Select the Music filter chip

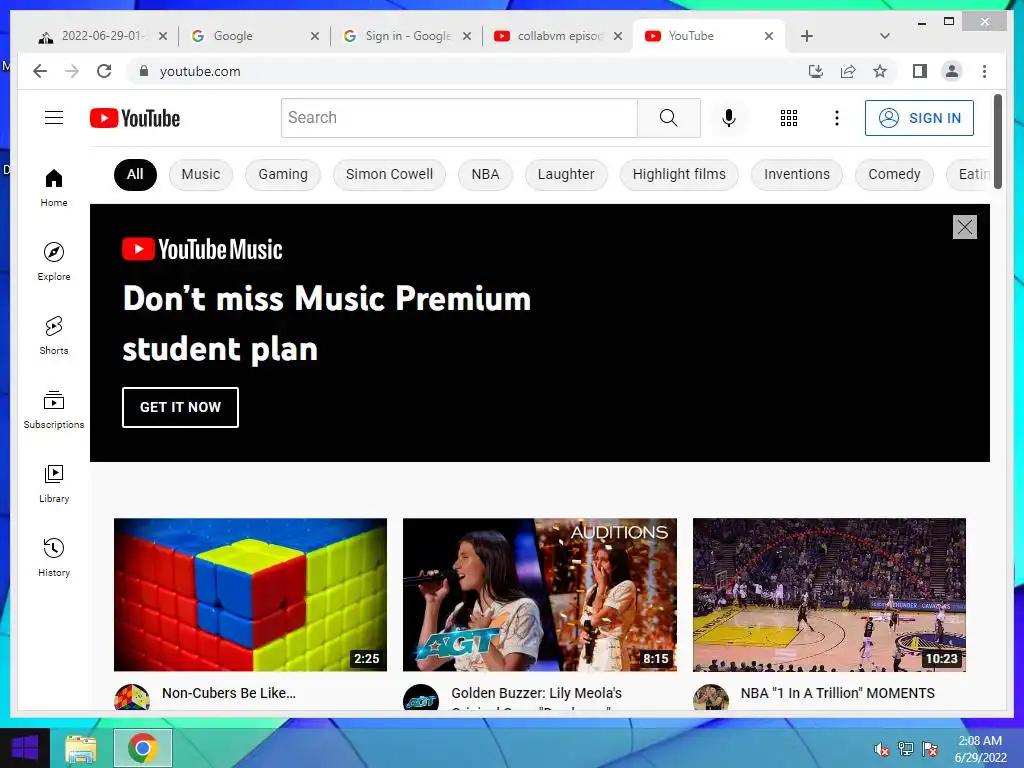click(x=200, y=174)
